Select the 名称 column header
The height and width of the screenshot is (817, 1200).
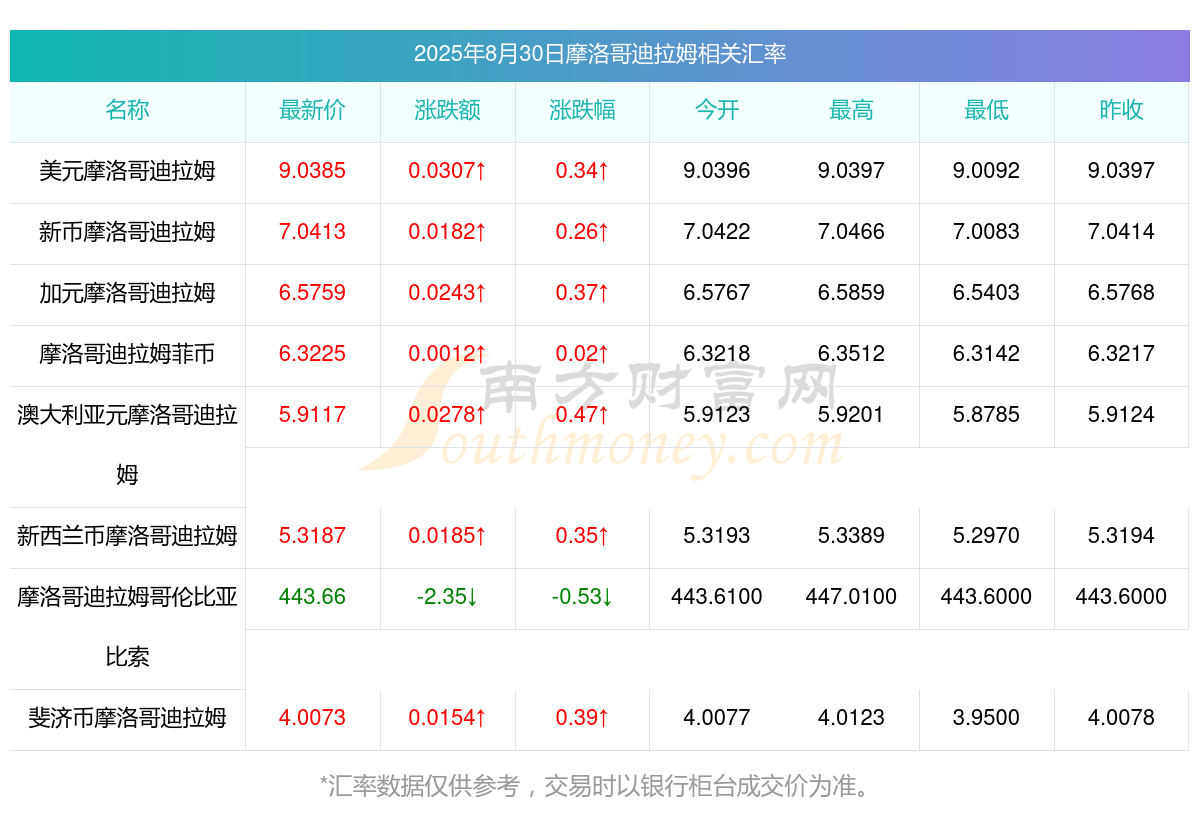[127, 110]
